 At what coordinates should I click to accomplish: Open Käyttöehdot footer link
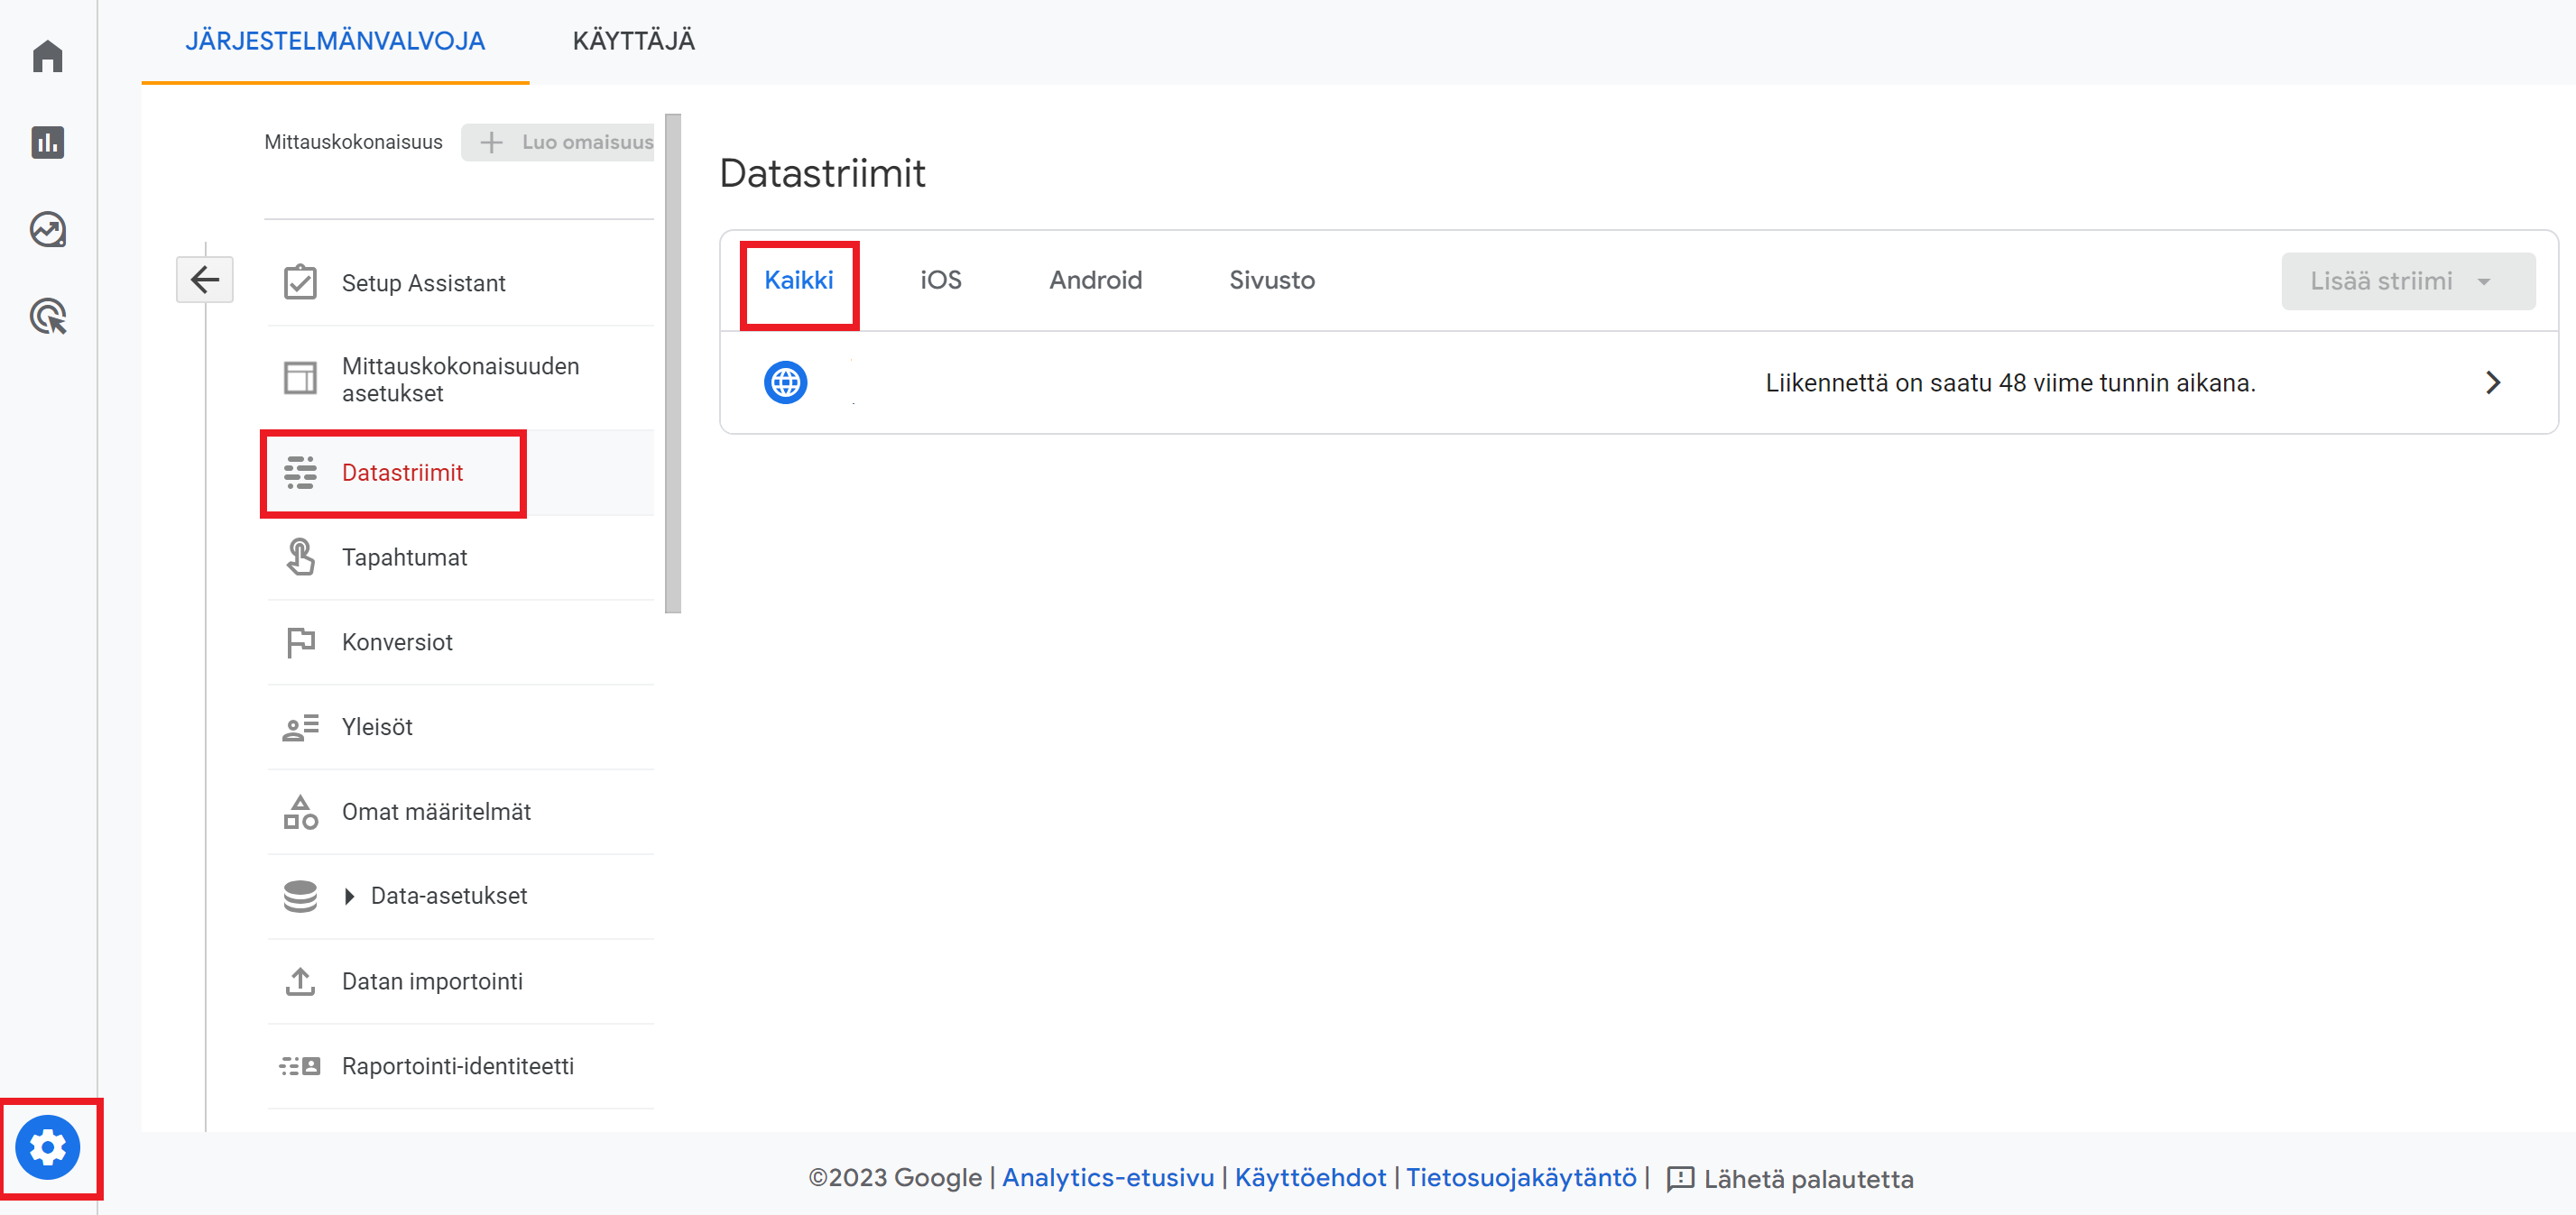point(1310,1177)
